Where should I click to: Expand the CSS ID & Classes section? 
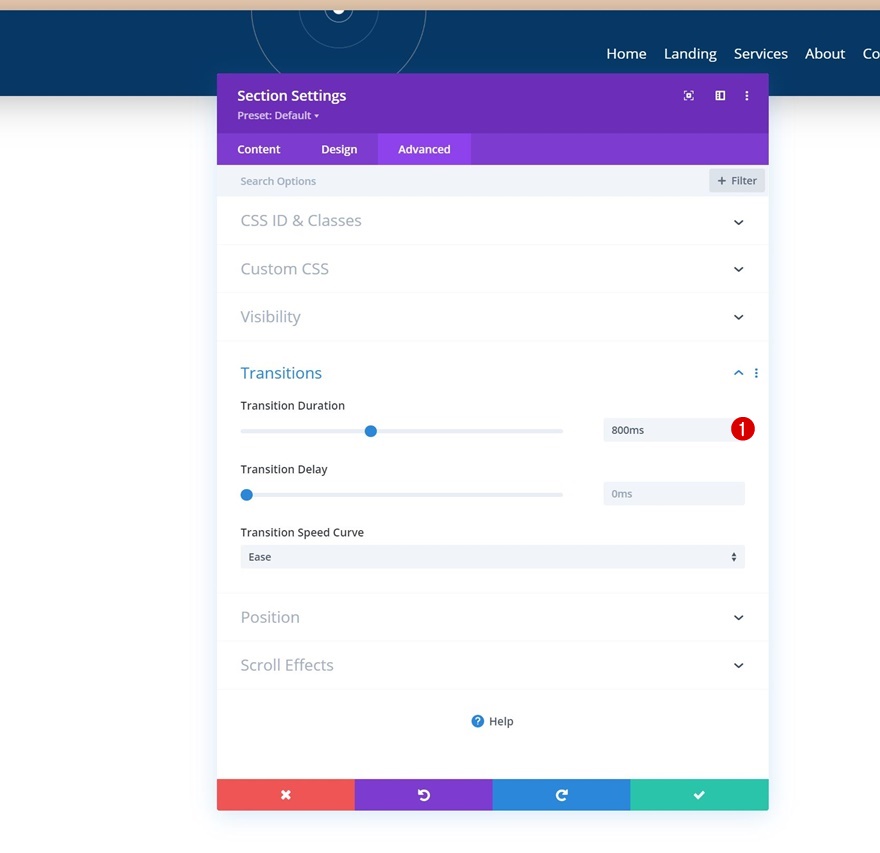pyautogui.click(x=492, y=221)
